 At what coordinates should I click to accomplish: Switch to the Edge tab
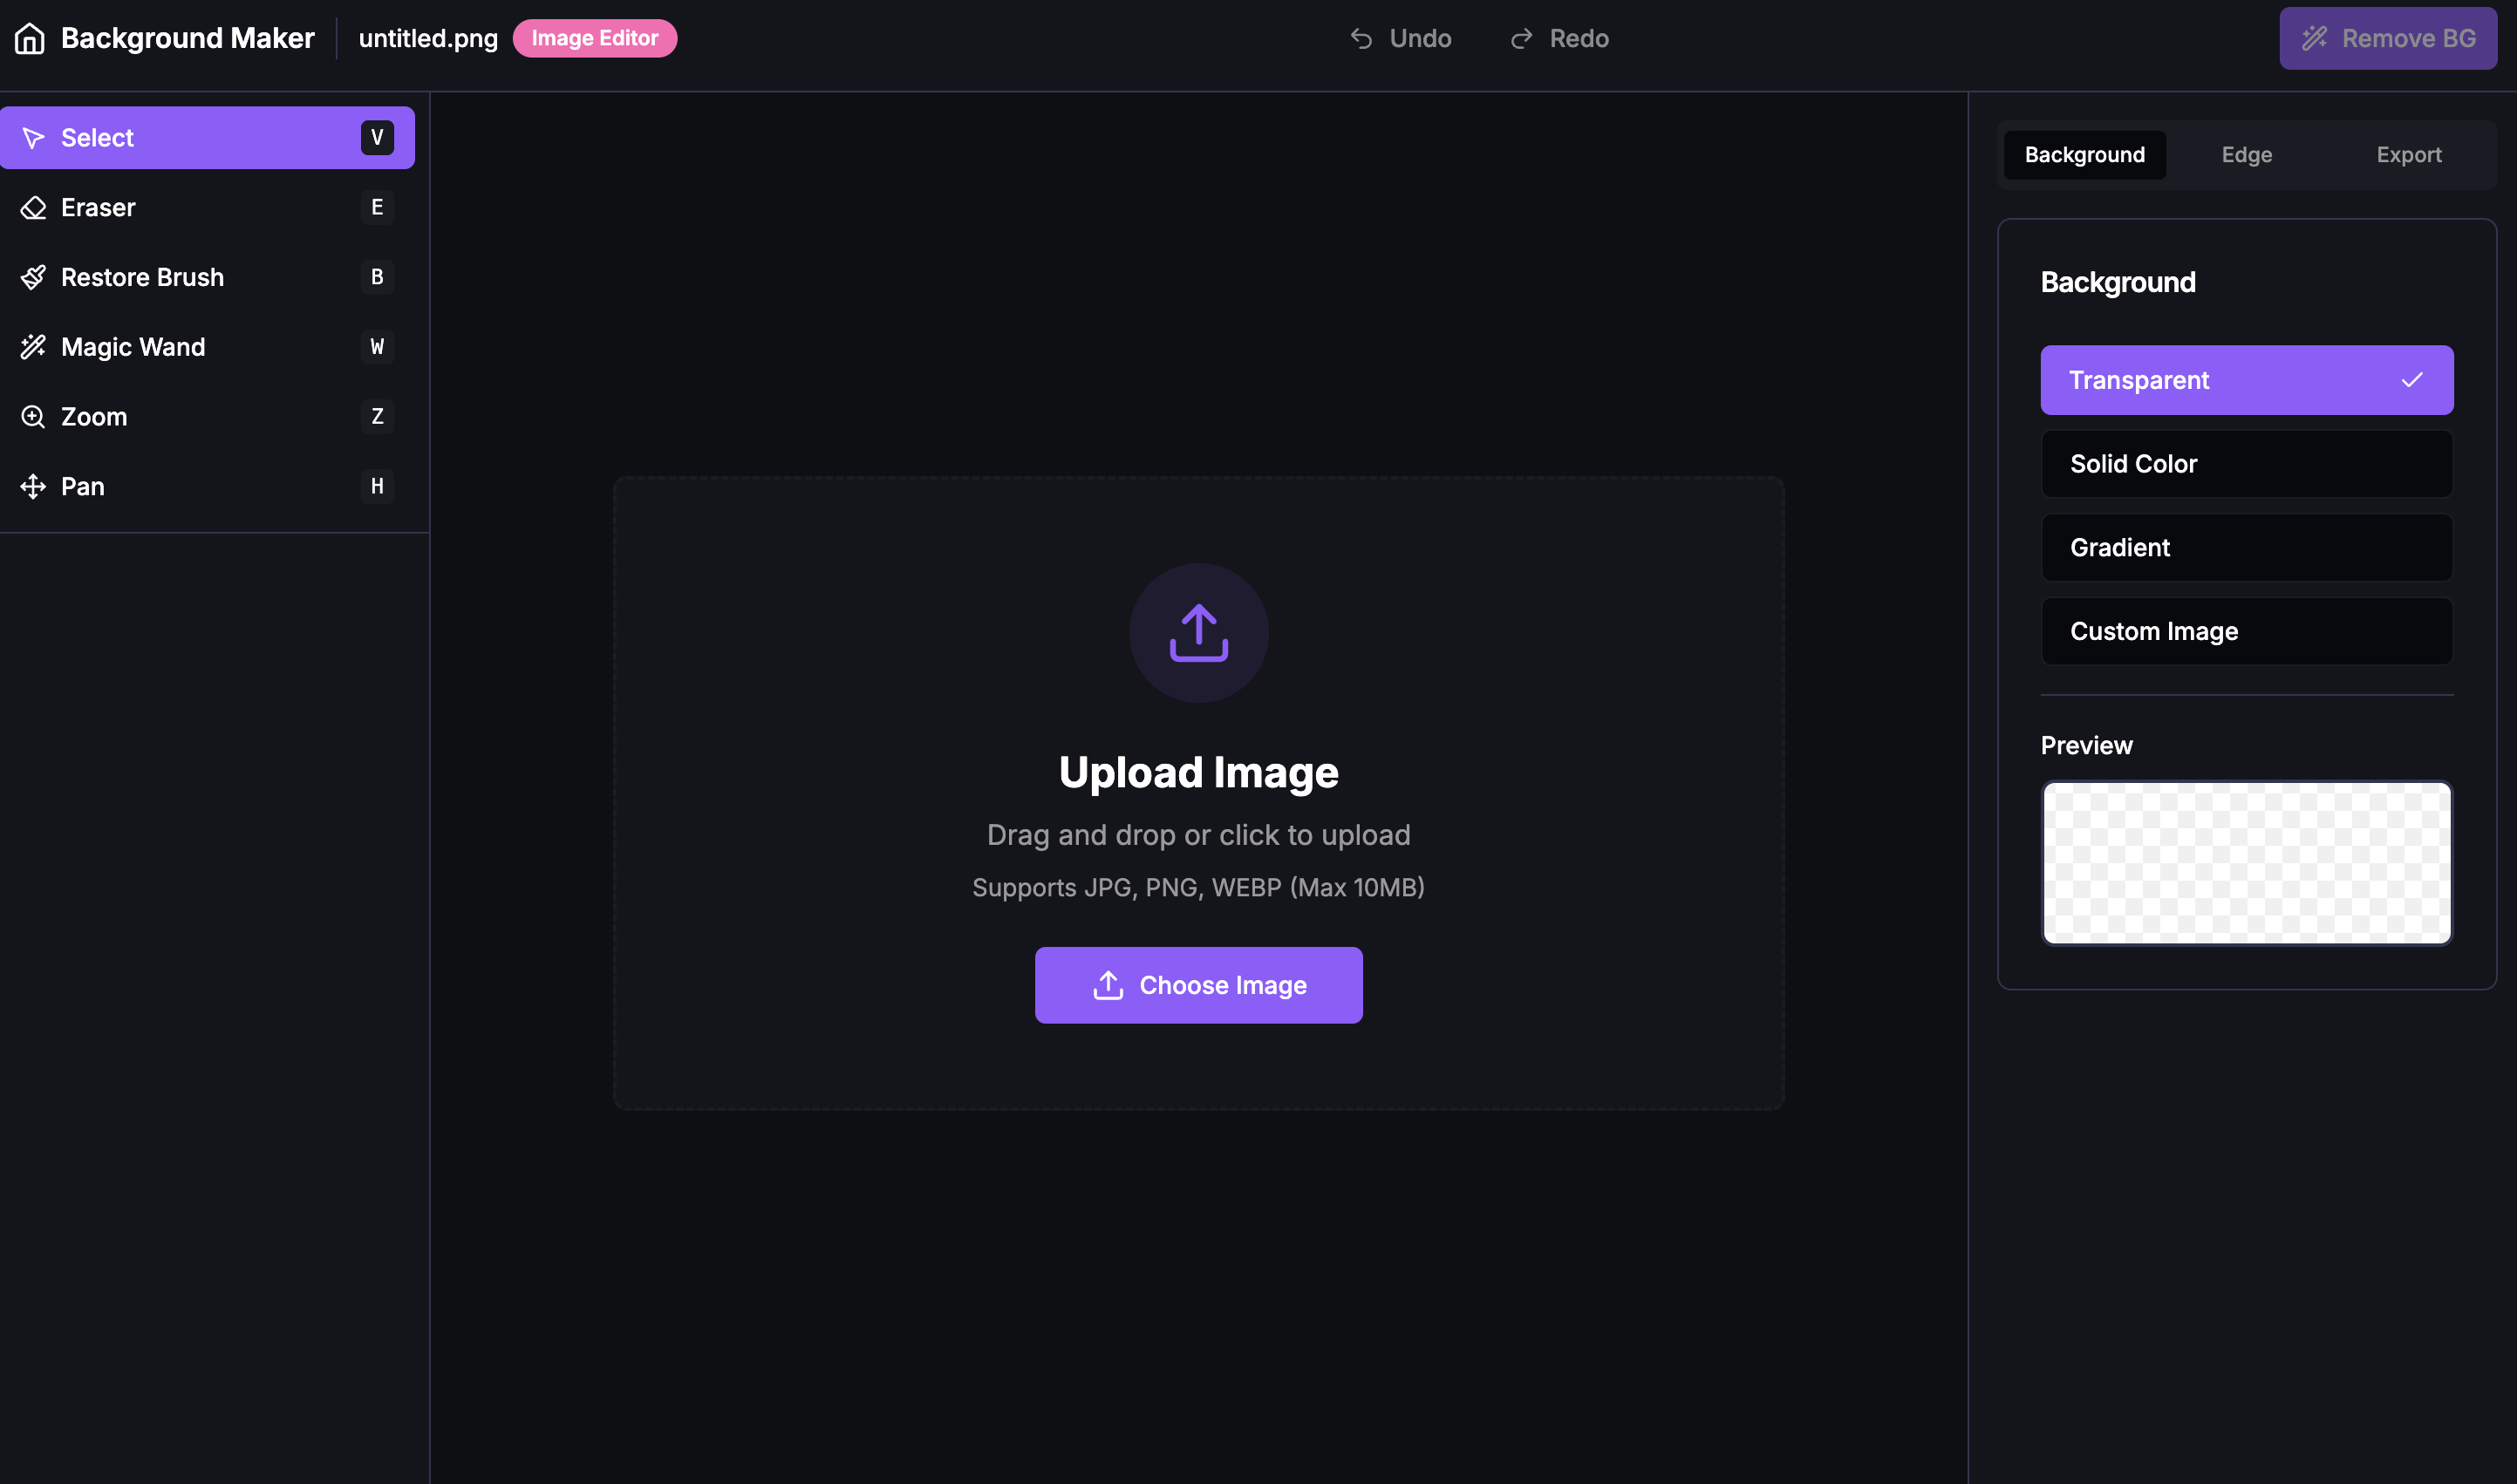pos(2246,154)
